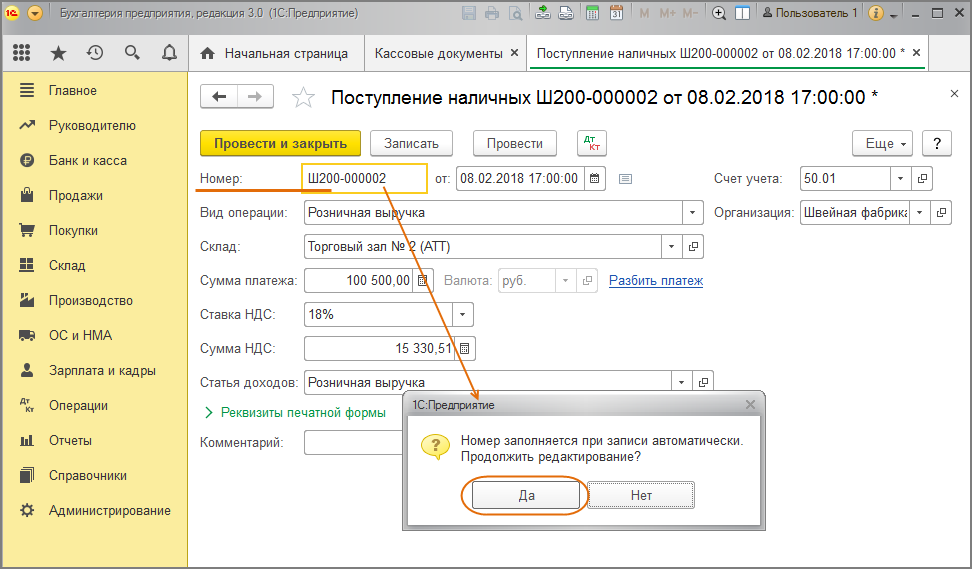972x569 pixels.
Task: Open the notifications bell icon
Action: 169,53
